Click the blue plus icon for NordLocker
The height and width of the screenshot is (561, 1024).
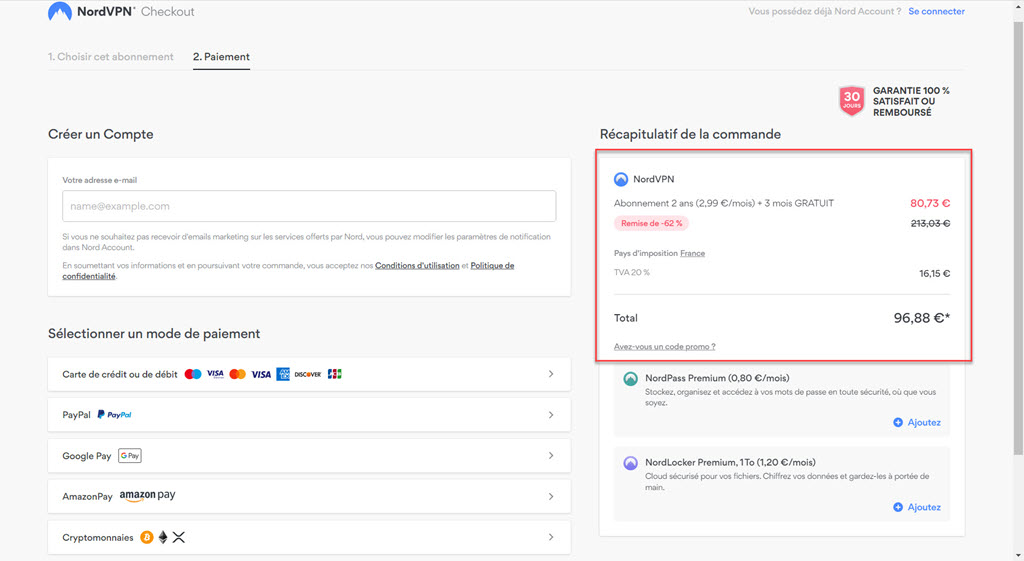(x=898, y=507)
